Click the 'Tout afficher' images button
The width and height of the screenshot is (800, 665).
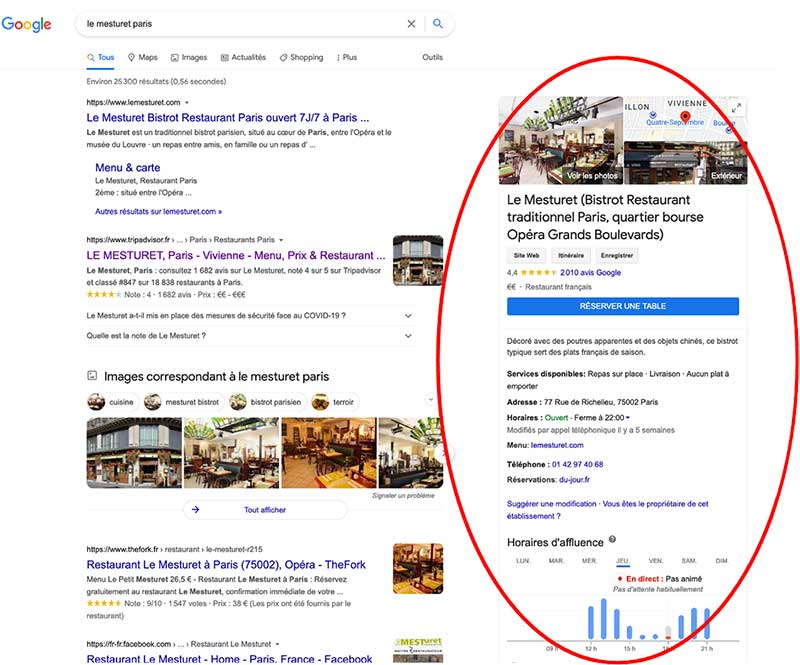tap(264, 509)
